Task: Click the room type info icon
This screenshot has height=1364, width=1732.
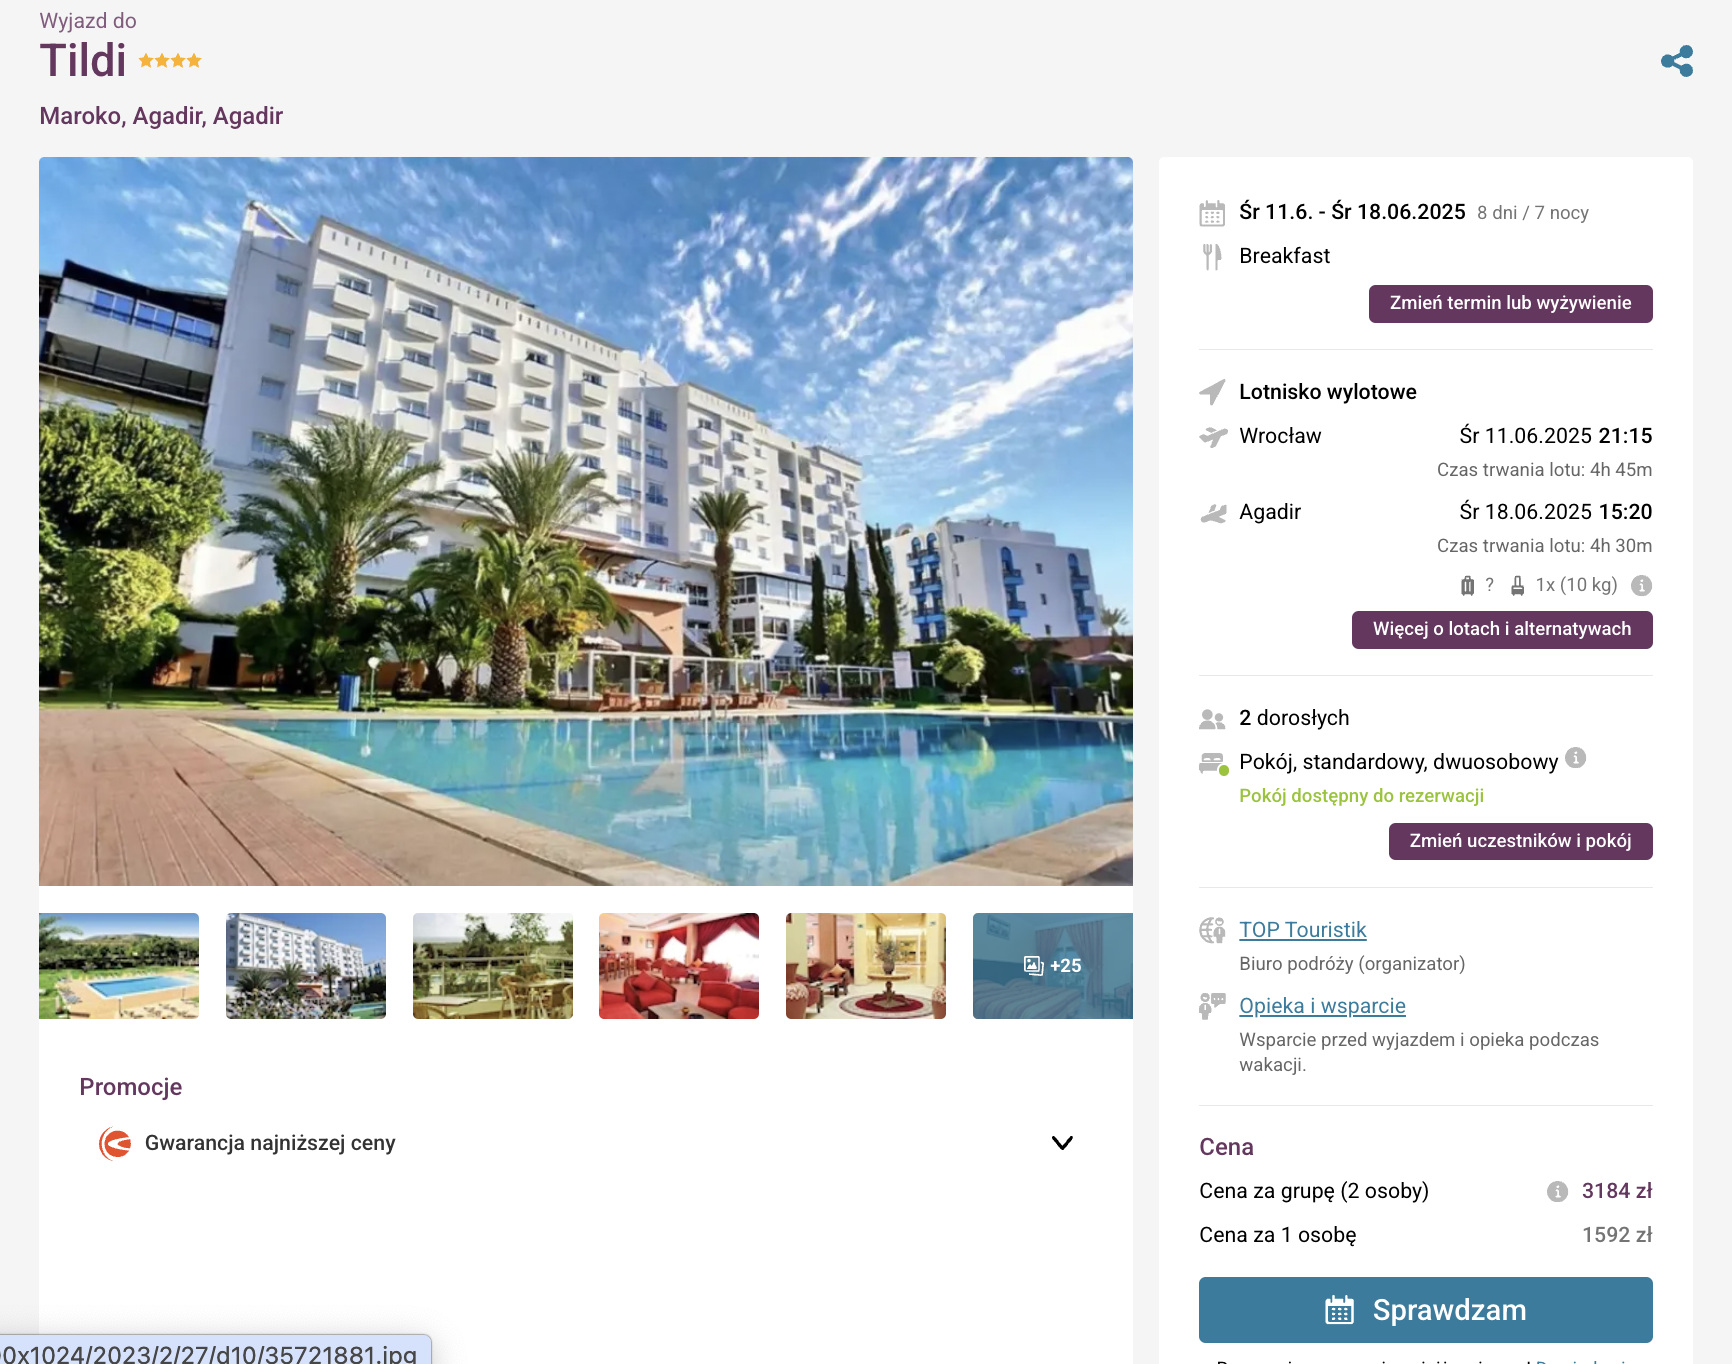Action: click(1576, 758)
